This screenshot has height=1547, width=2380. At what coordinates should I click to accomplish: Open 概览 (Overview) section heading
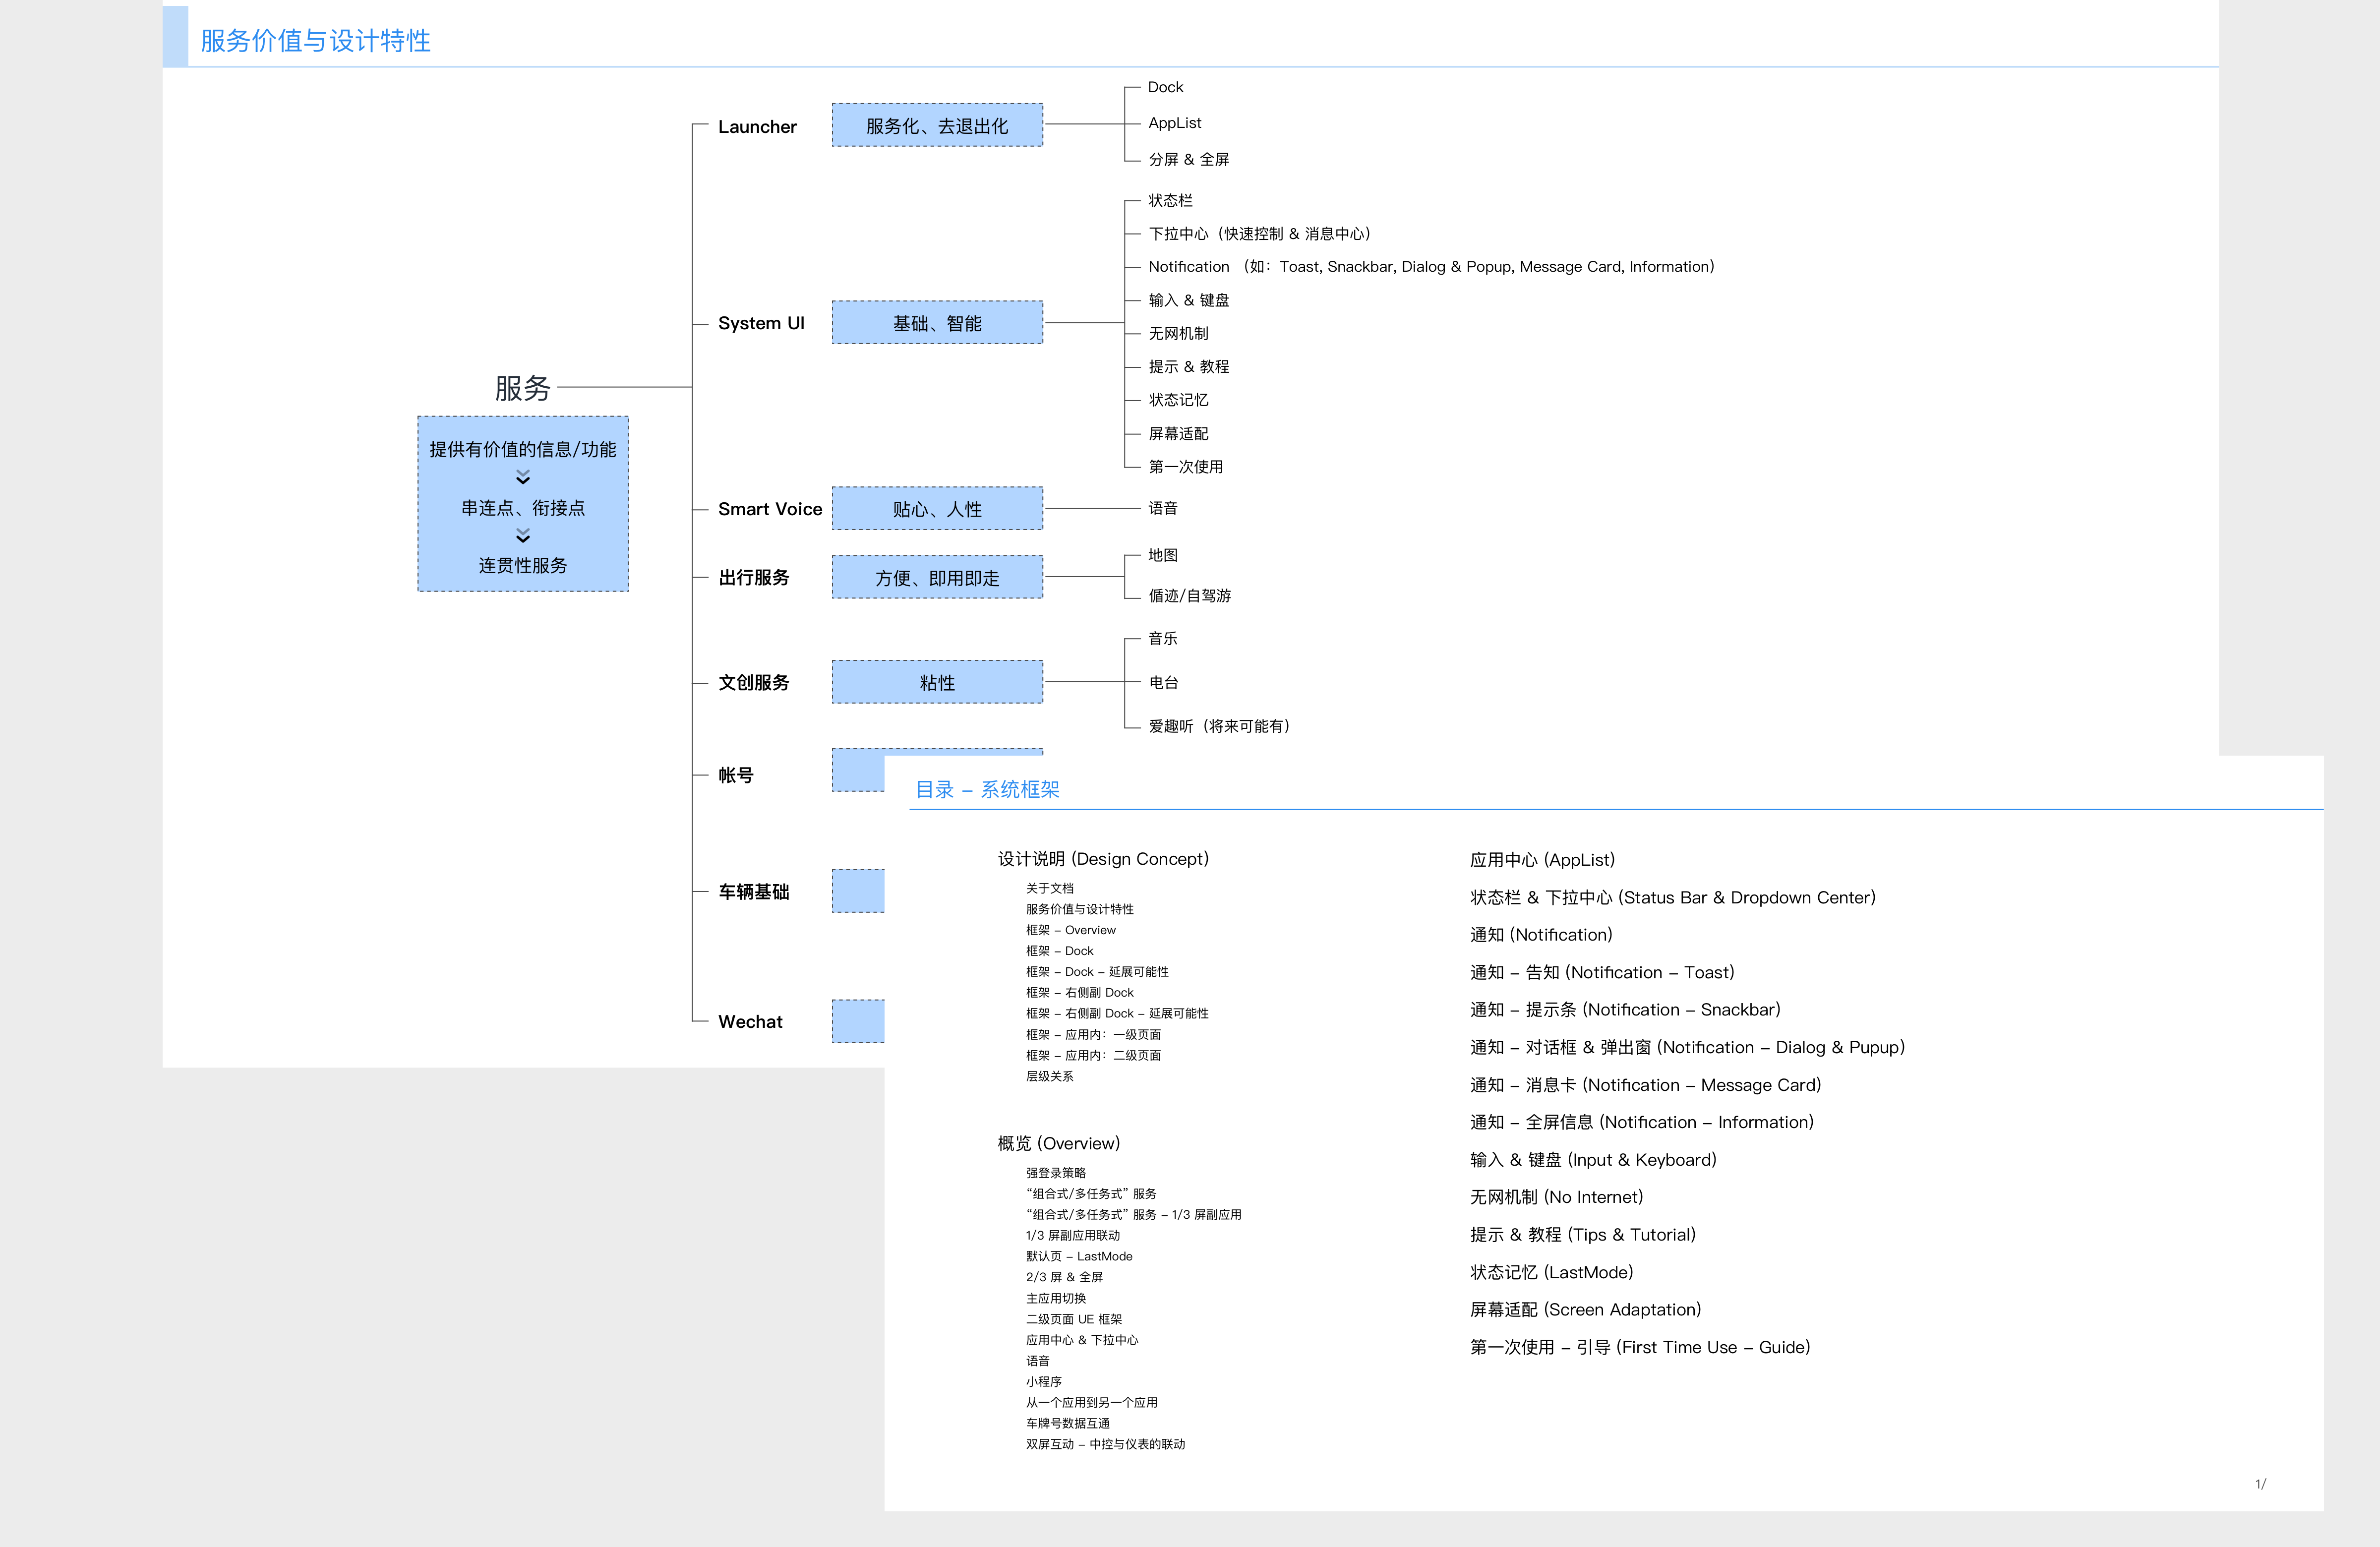(x=1058, y=1143)
